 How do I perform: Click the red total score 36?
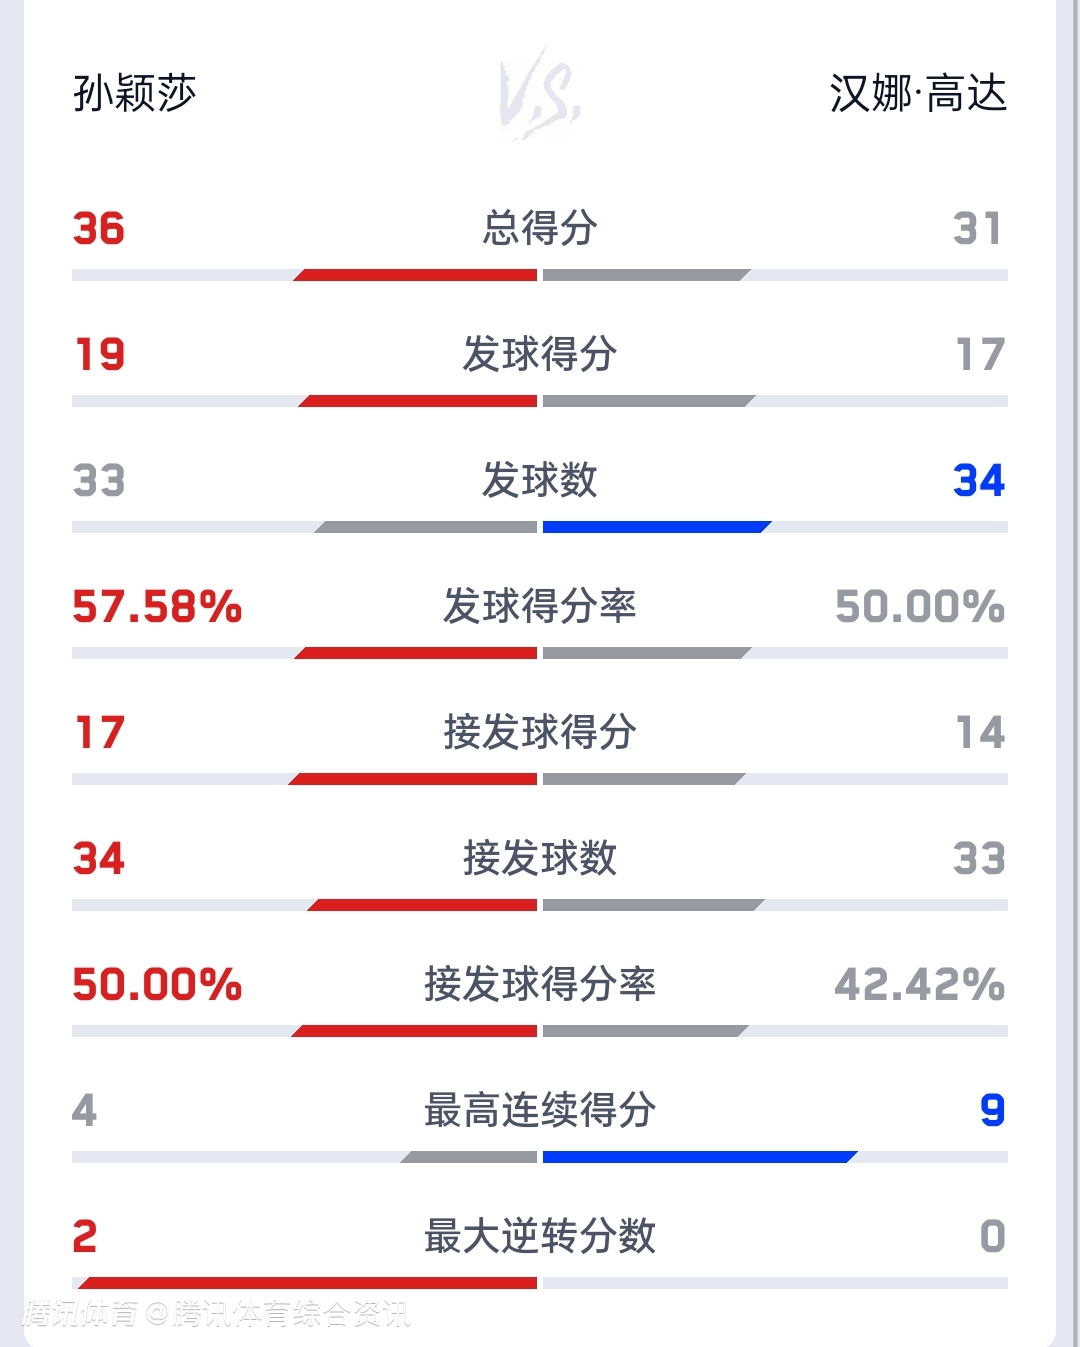(x=99, y=229)
